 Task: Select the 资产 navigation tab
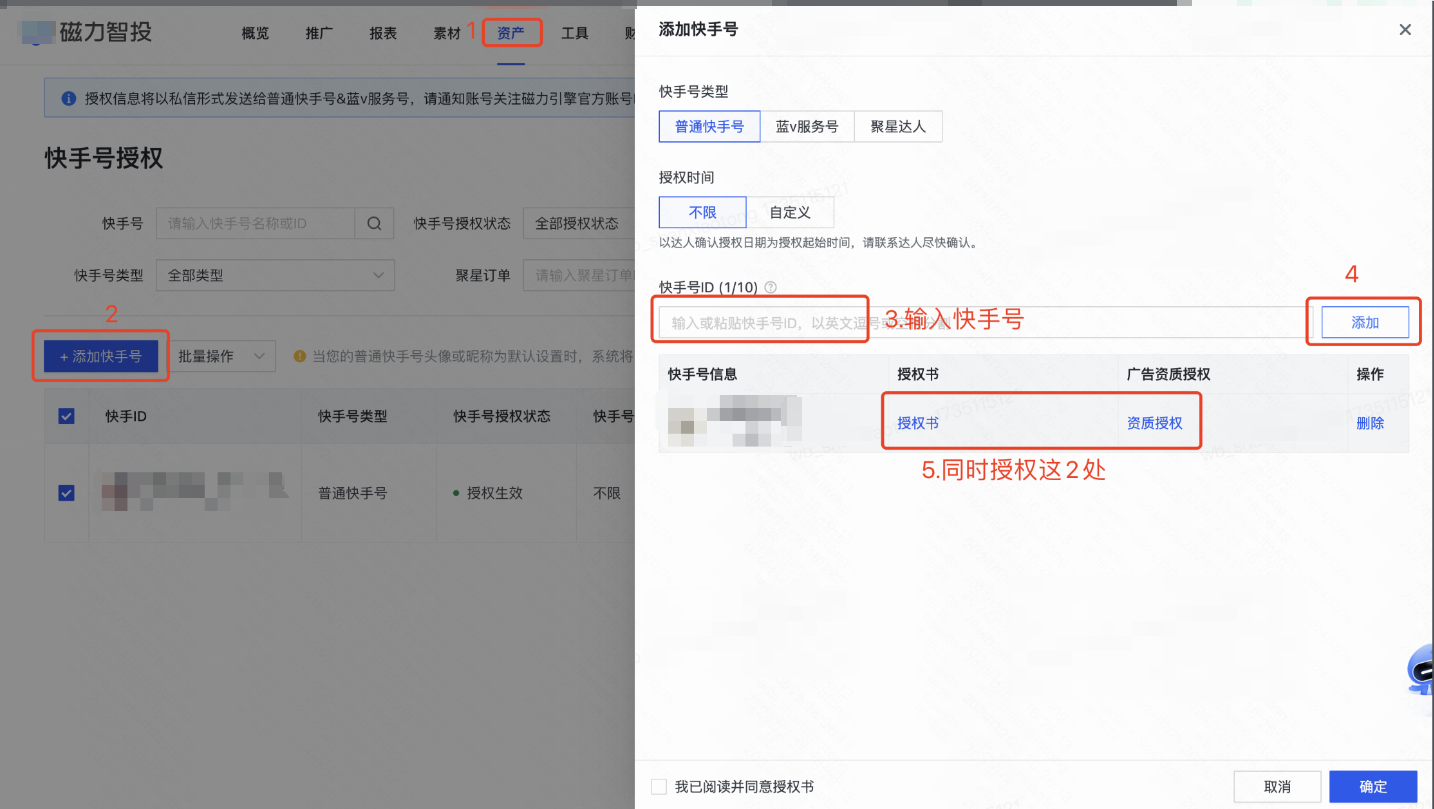[511, 32]
